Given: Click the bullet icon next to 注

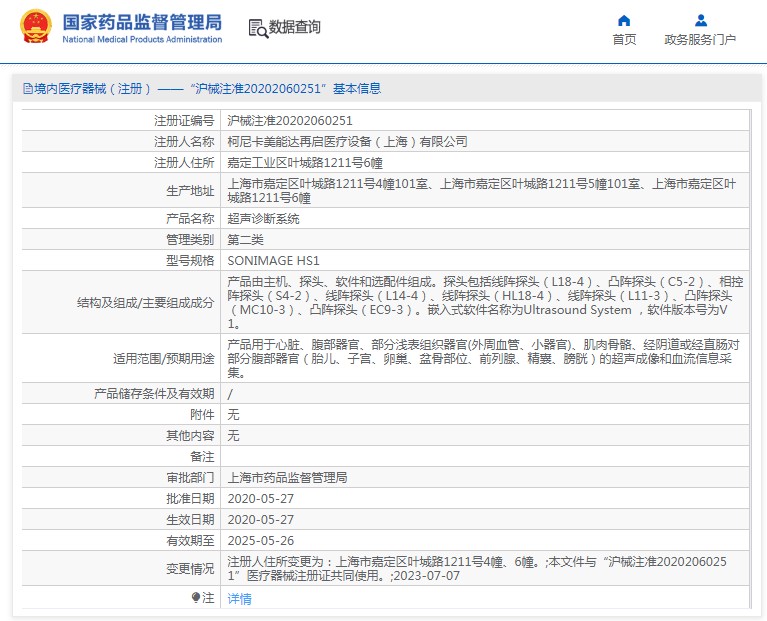Looking at the screenshot, I should point(196,598).
